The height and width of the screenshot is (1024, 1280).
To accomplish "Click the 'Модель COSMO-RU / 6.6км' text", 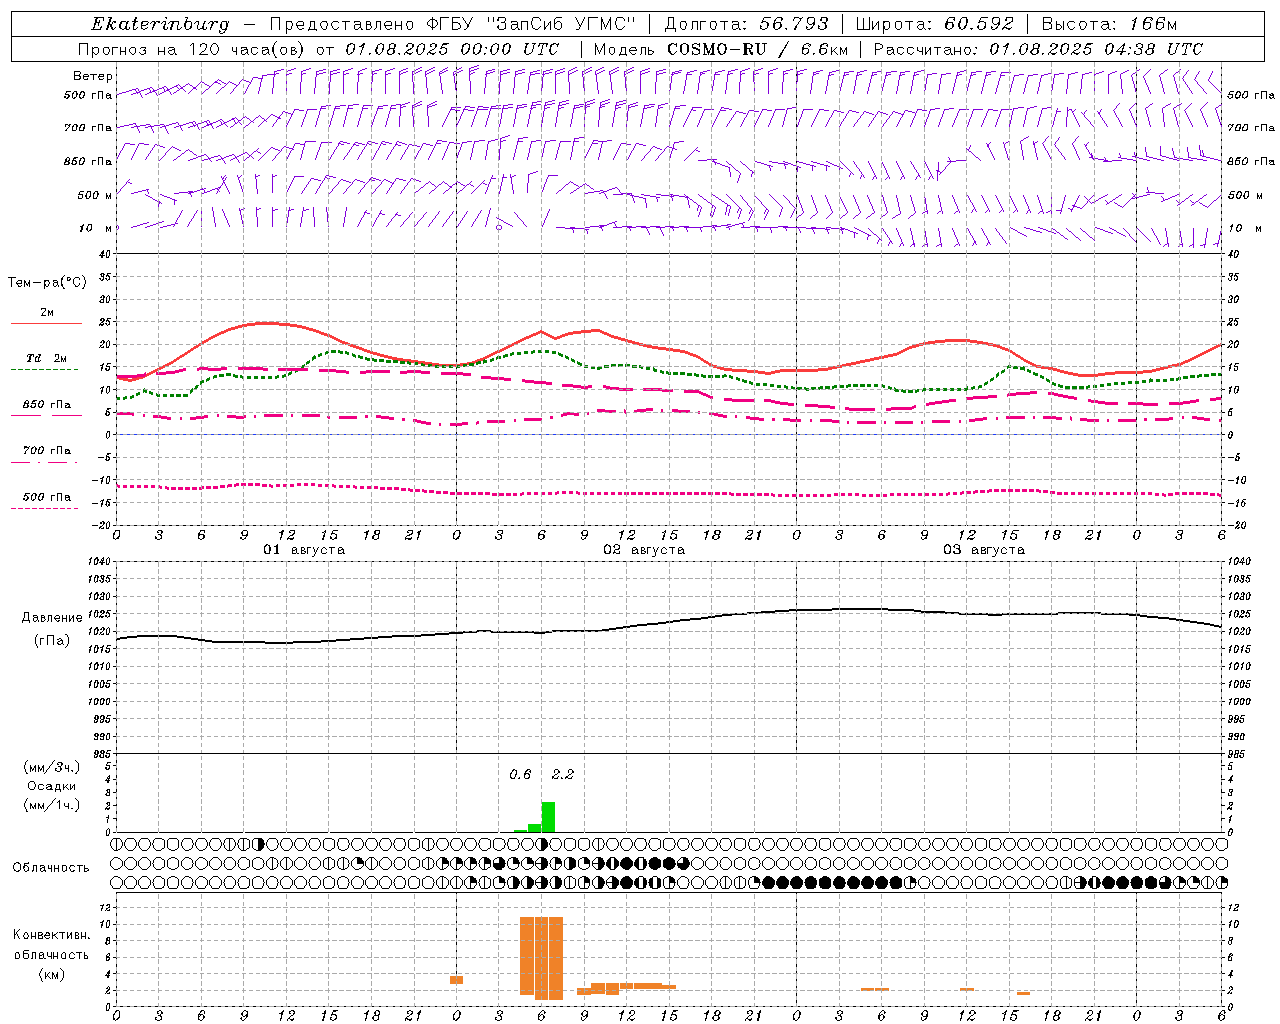I will pos(721,49).
